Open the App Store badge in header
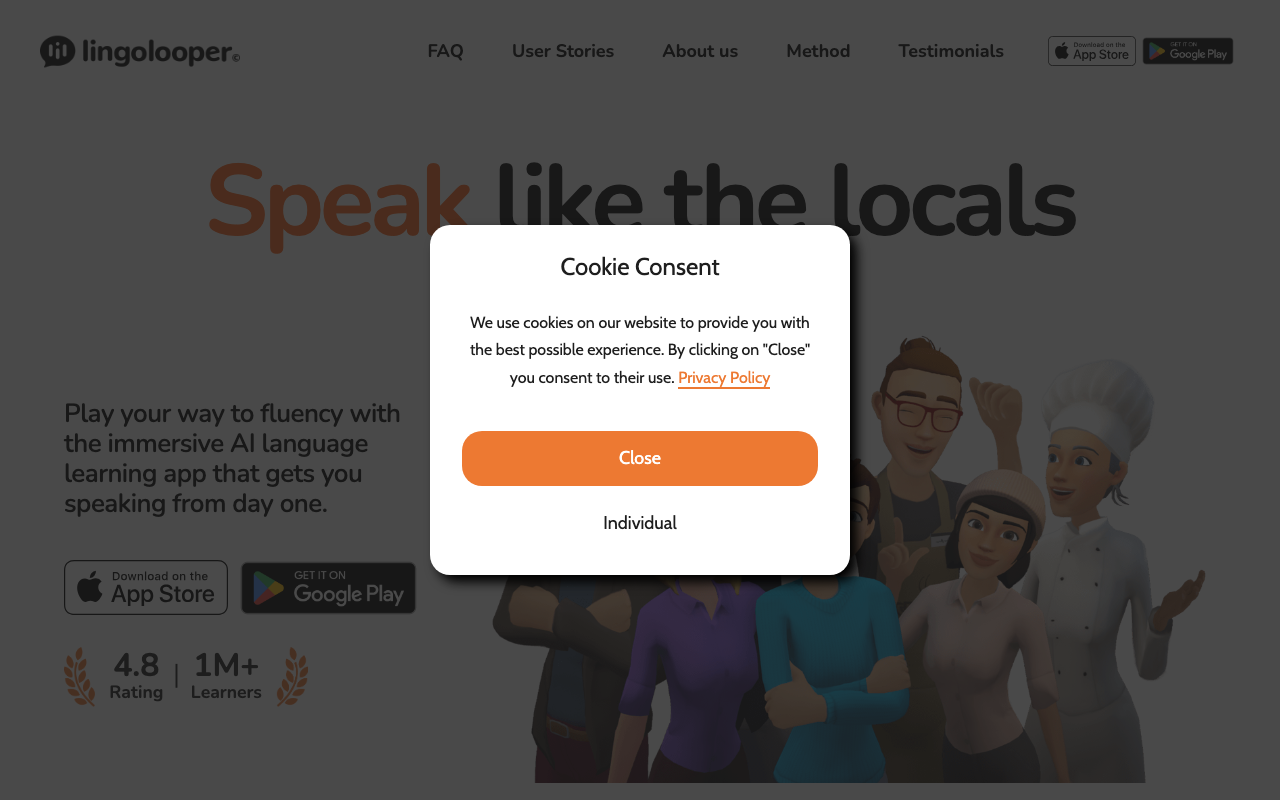1280x800 pixels. point(1091,51)
